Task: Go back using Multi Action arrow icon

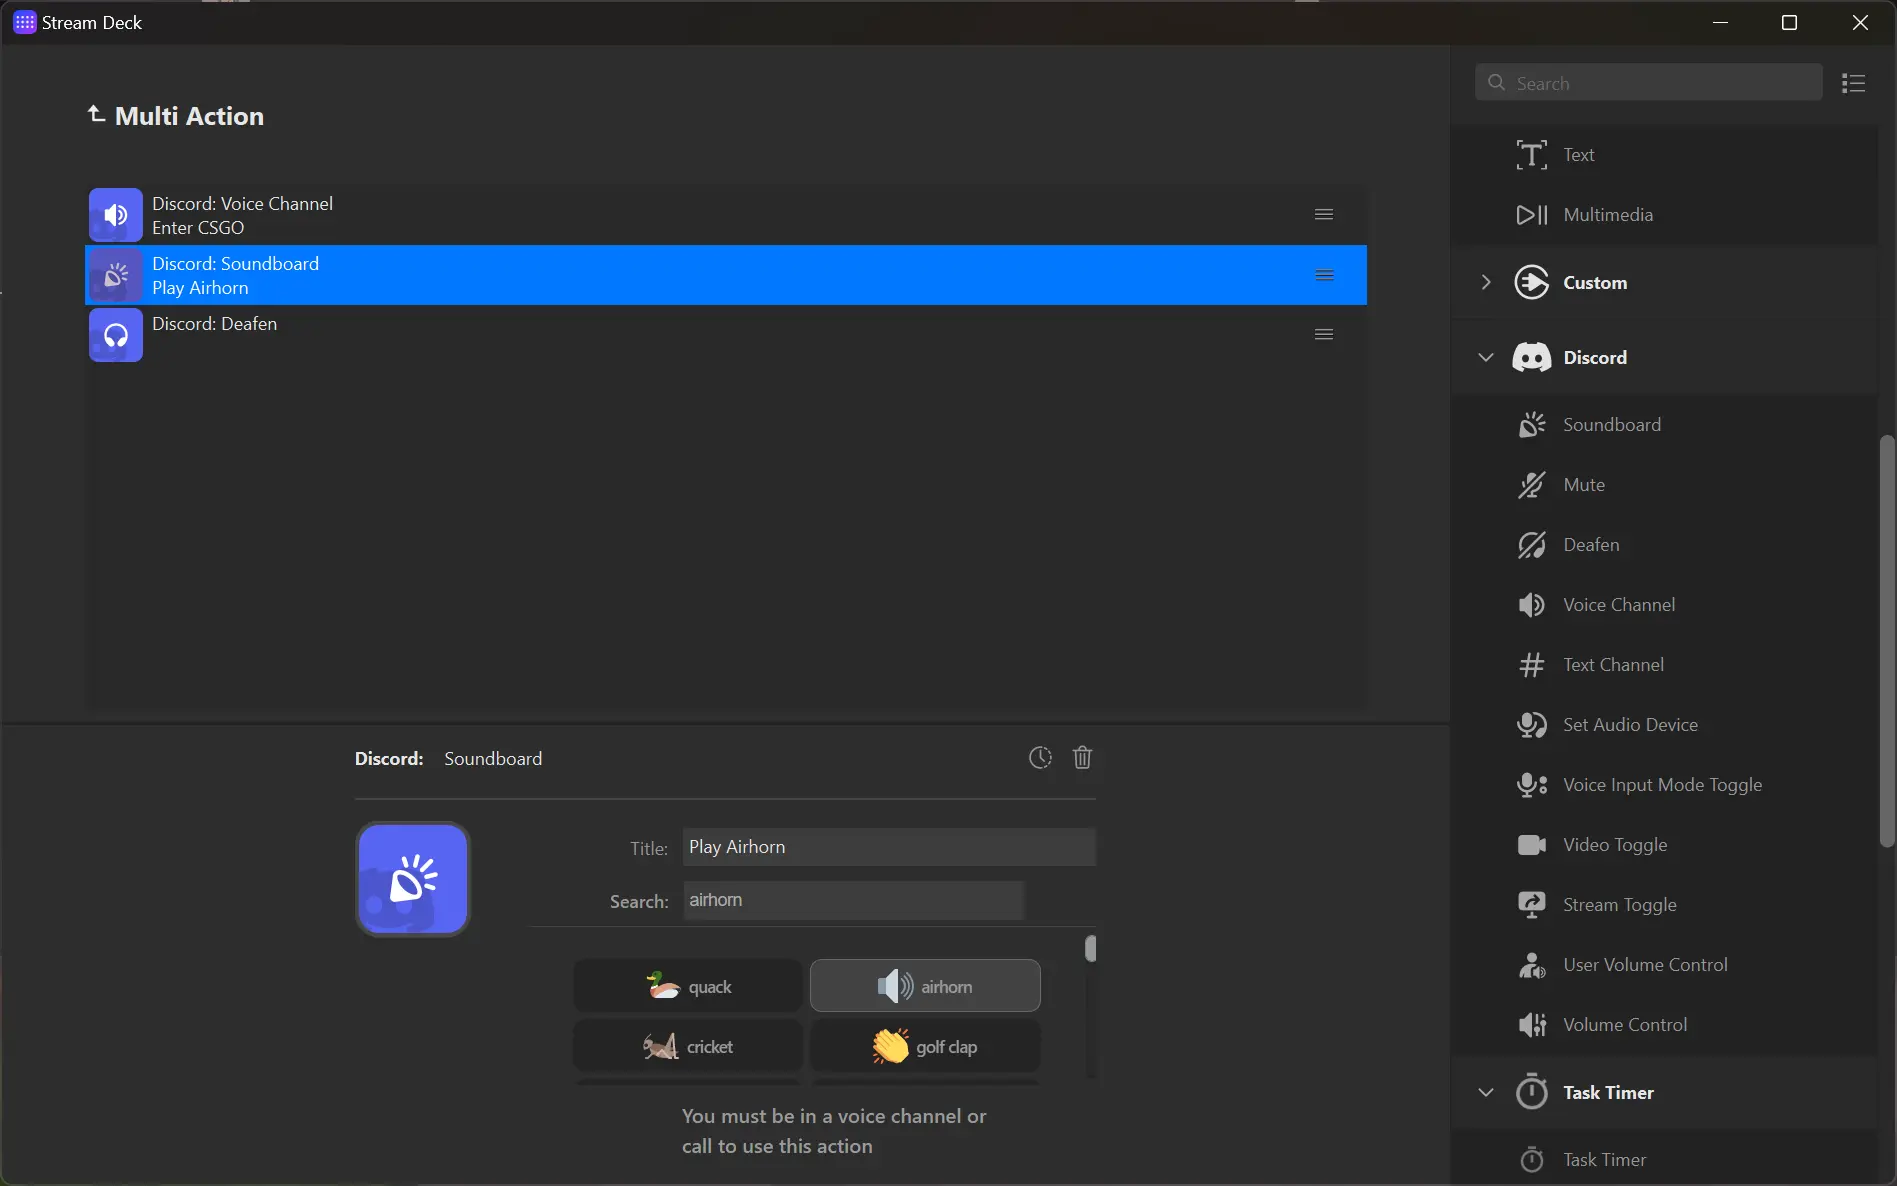Action: click(96, 115)
